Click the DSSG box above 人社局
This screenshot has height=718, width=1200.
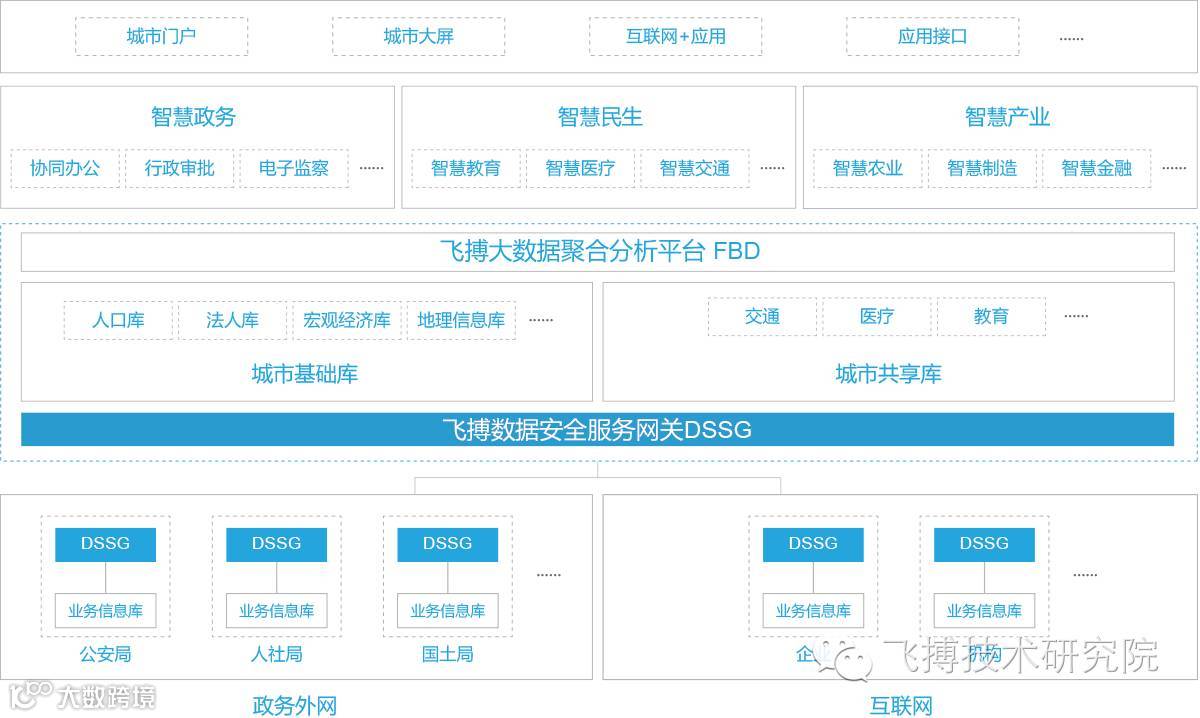tap(277, 544)
